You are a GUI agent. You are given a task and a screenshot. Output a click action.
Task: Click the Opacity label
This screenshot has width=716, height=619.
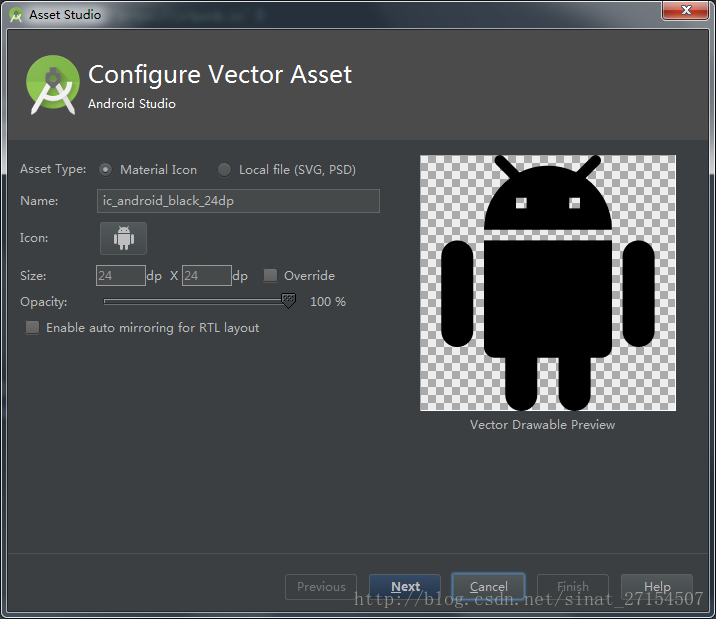(43, 302)
